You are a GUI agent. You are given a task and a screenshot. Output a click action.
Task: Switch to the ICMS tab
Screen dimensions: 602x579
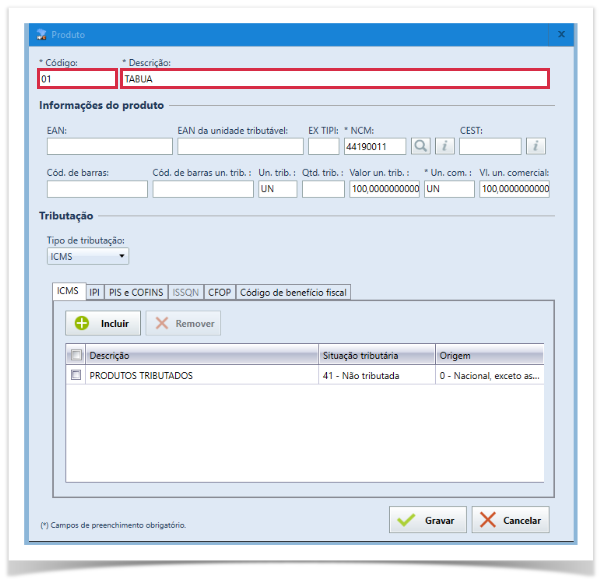coord(68,291)
